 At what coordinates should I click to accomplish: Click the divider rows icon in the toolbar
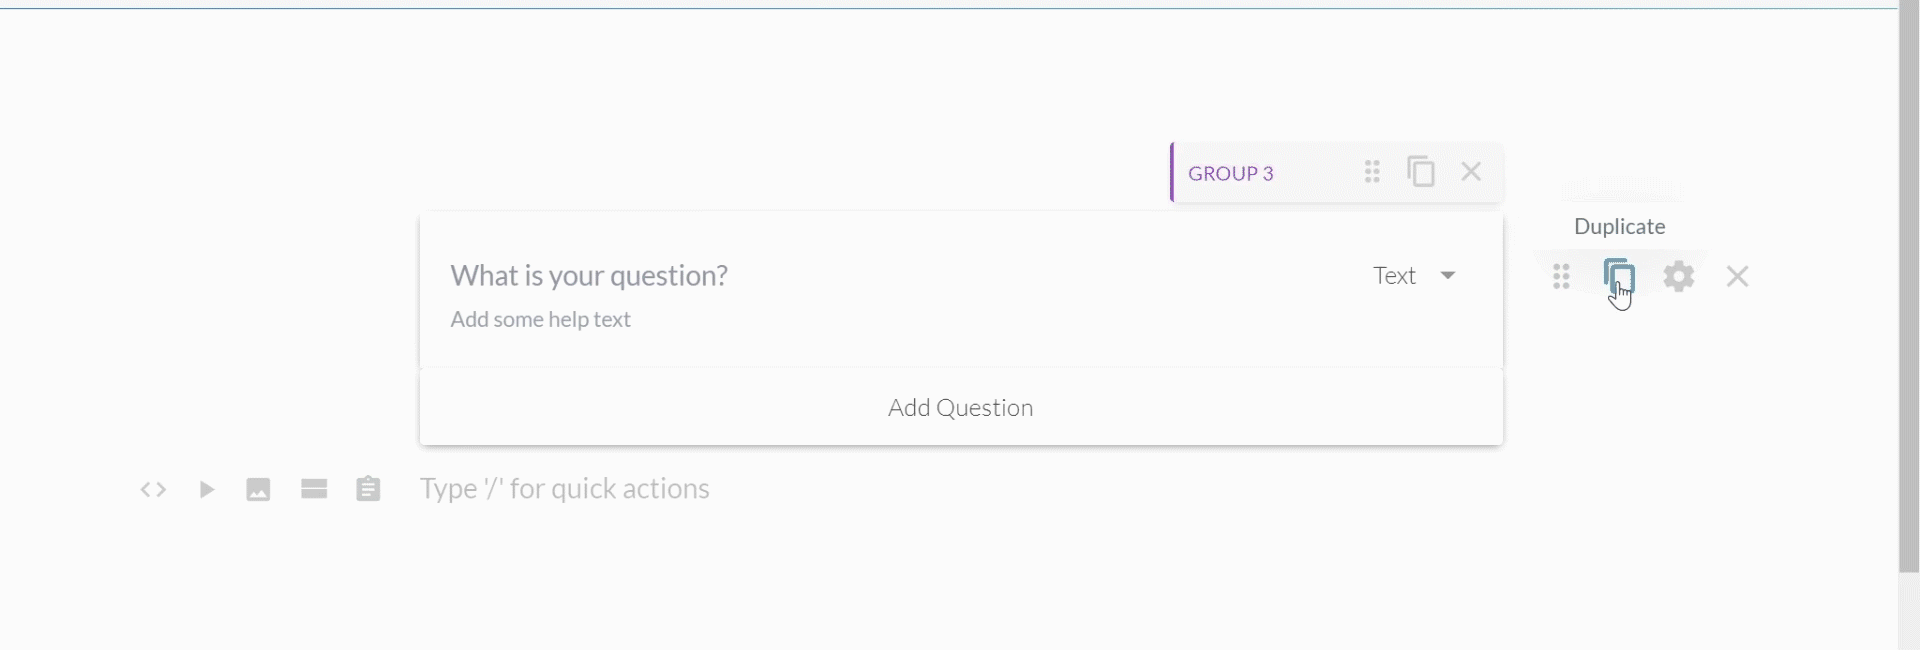pyautogui.click(x=314, y=489)
